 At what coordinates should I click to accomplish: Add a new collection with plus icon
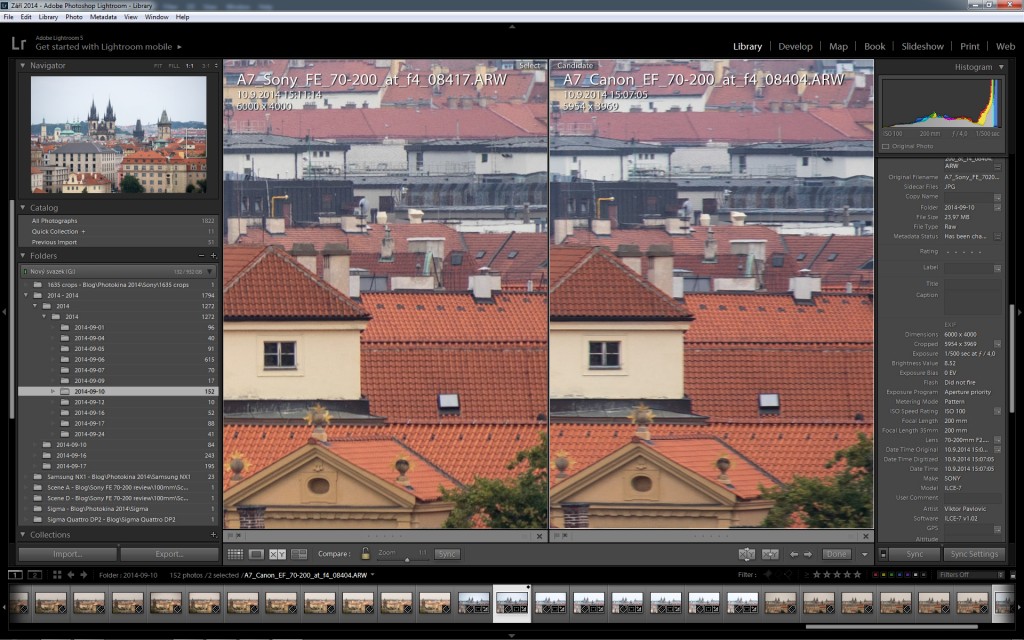213,535
